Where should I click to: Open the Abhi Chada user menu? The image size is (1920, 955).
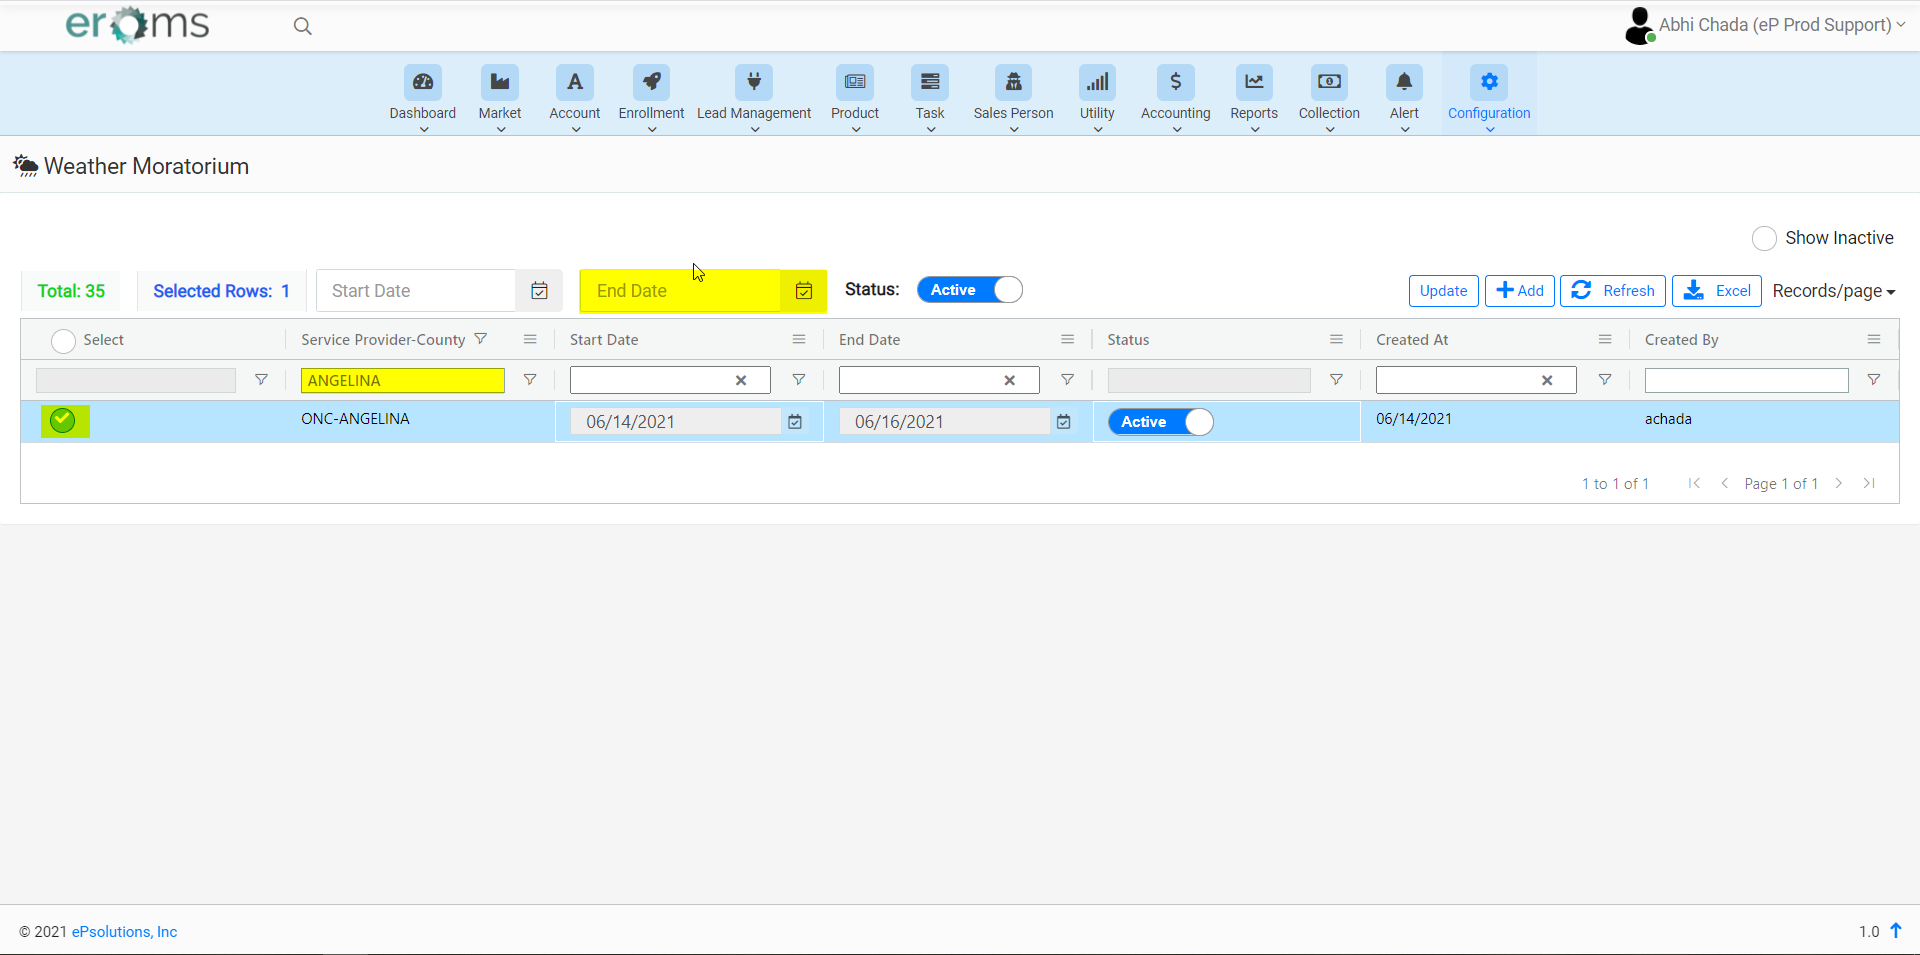(x=1766, y=26)
